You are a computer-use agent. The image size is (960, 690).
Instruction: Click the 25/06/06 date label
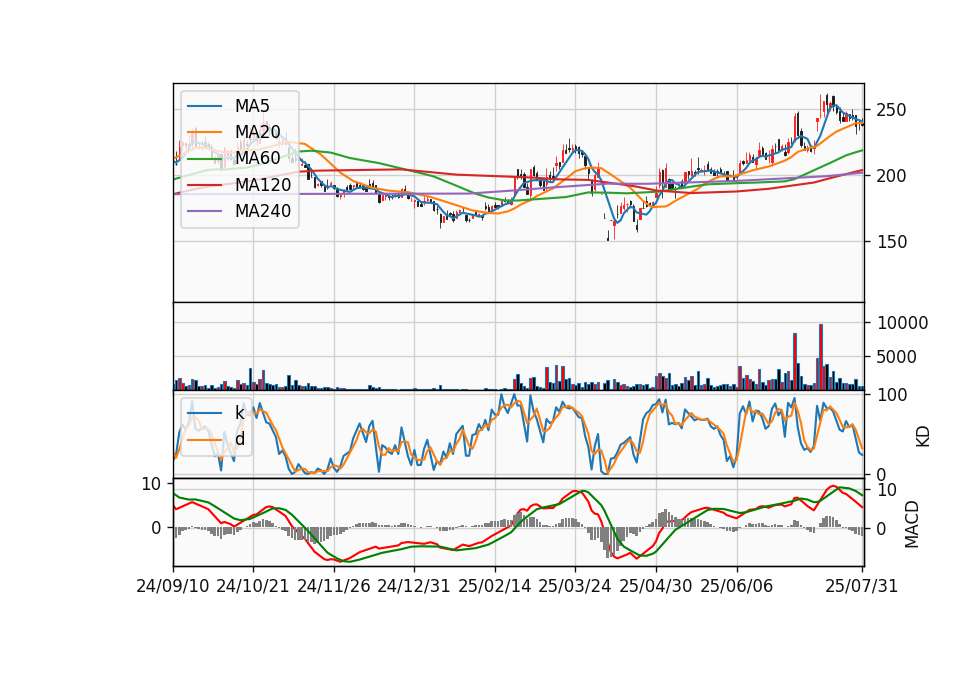(737, 586)
